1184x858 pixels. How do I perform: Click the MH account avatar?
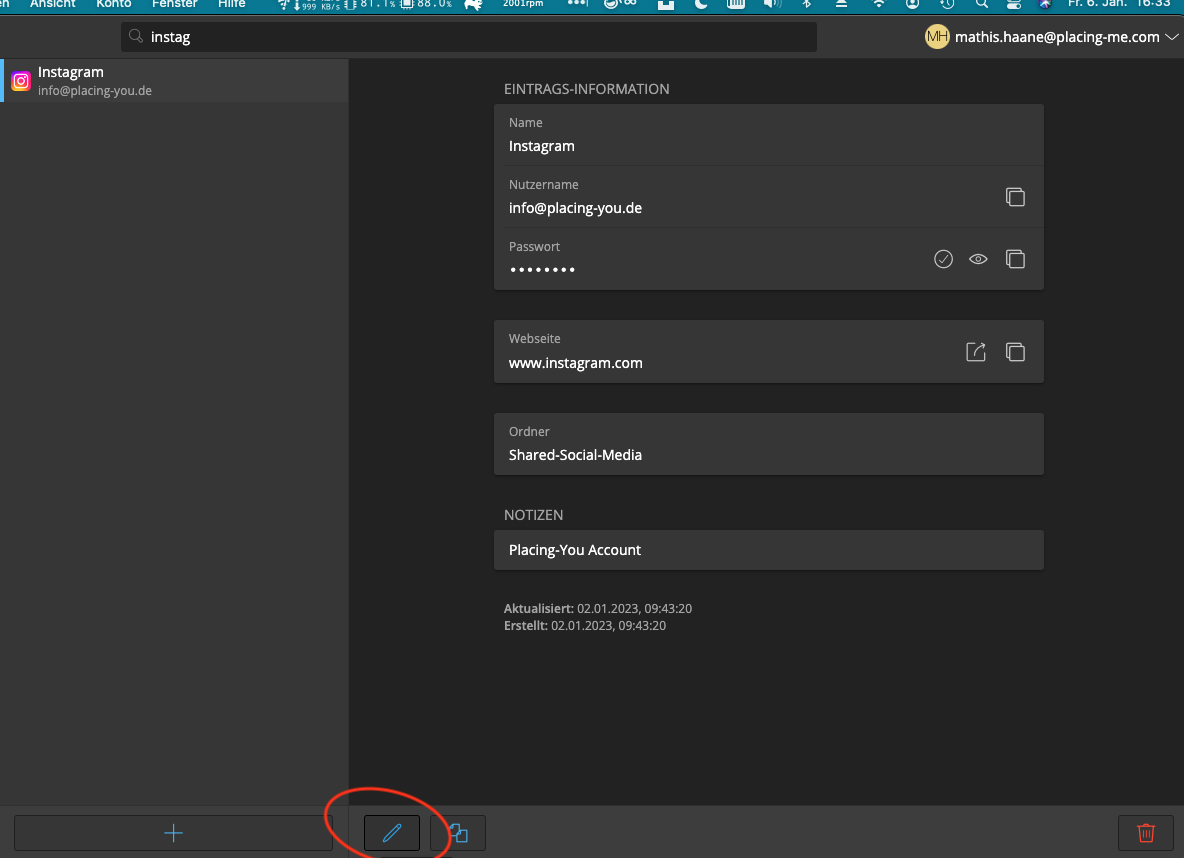tap(937, 37)
